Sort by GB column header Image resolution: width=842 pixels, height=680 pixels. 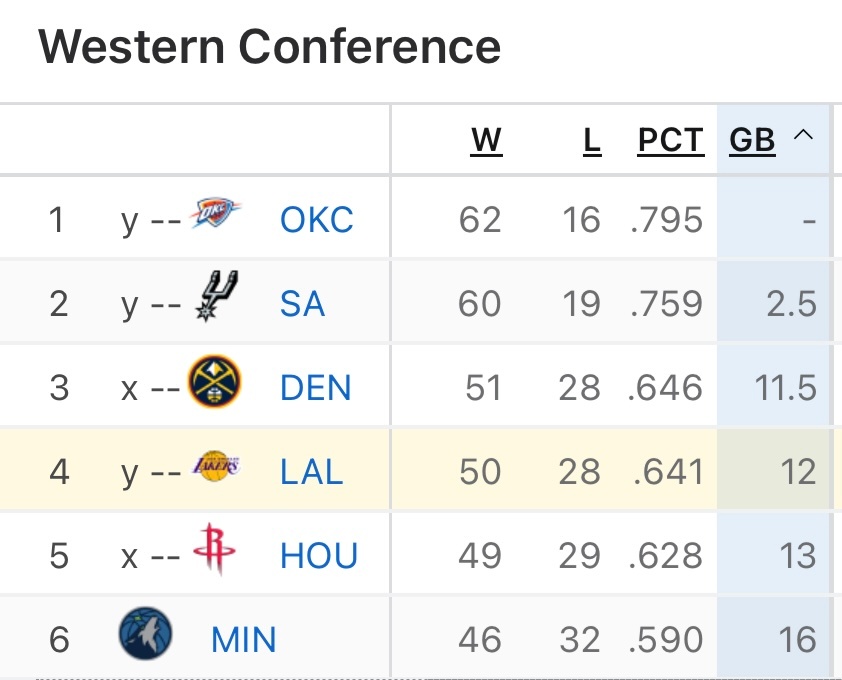coord(752,142)
